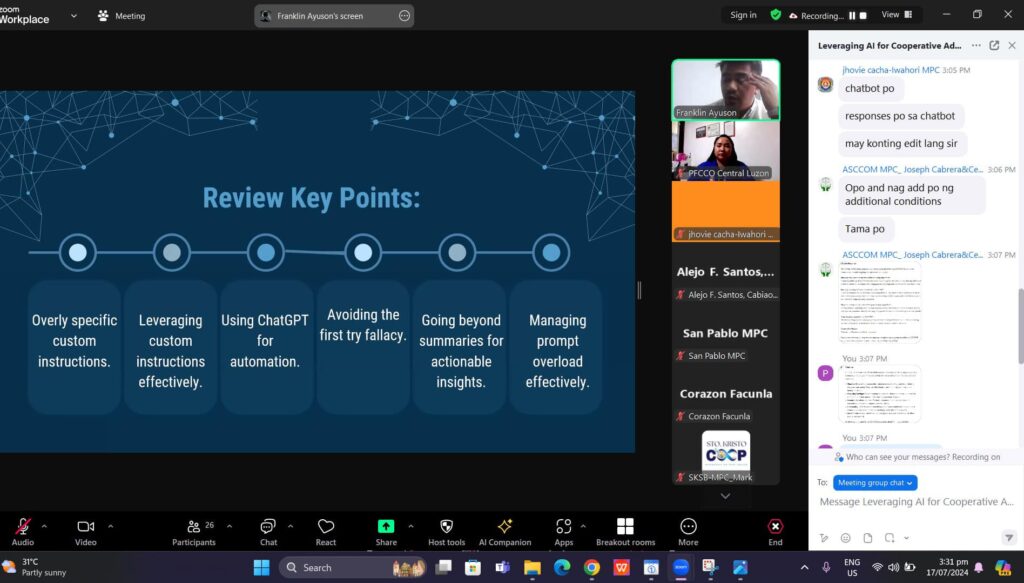Screen dimensions: 1024x583
Task: Click 'Tama po' chat message
Action: [865, 228]
